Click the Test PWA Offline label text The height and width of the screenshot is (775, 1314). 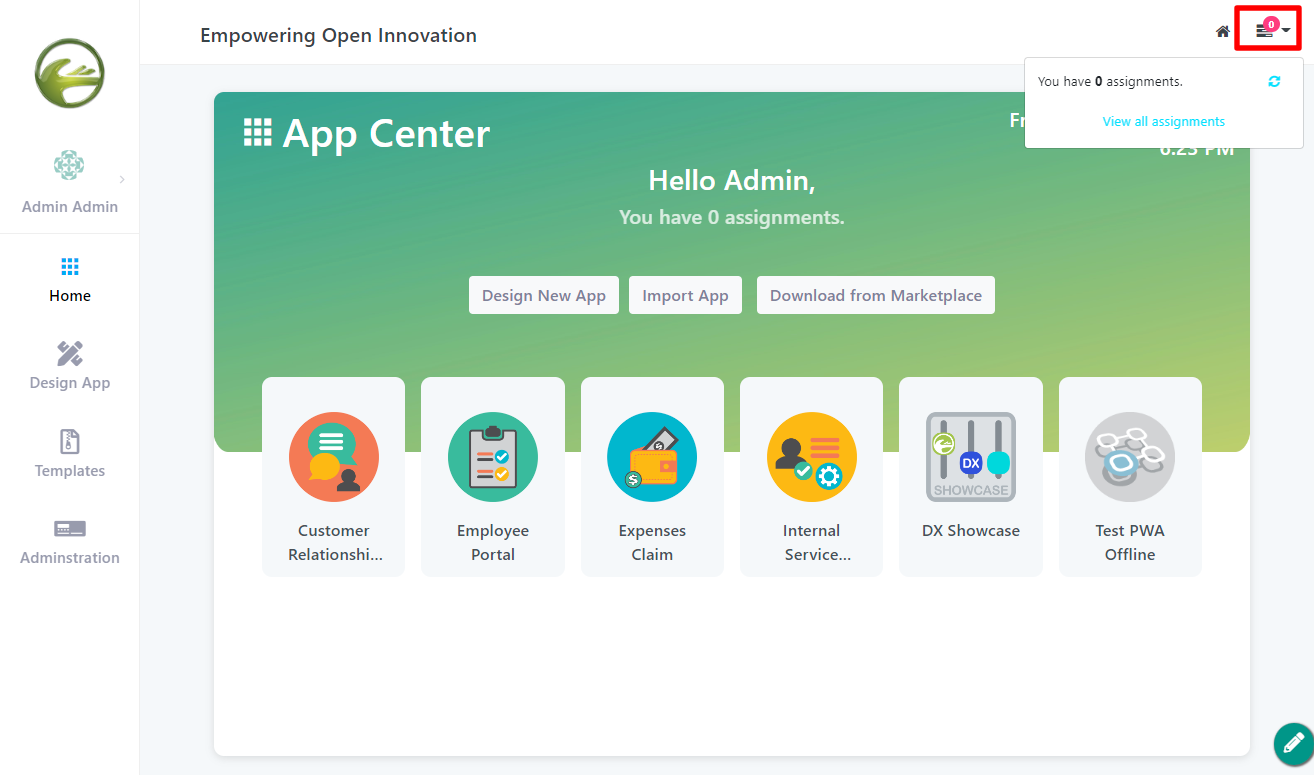point(1130,543)
